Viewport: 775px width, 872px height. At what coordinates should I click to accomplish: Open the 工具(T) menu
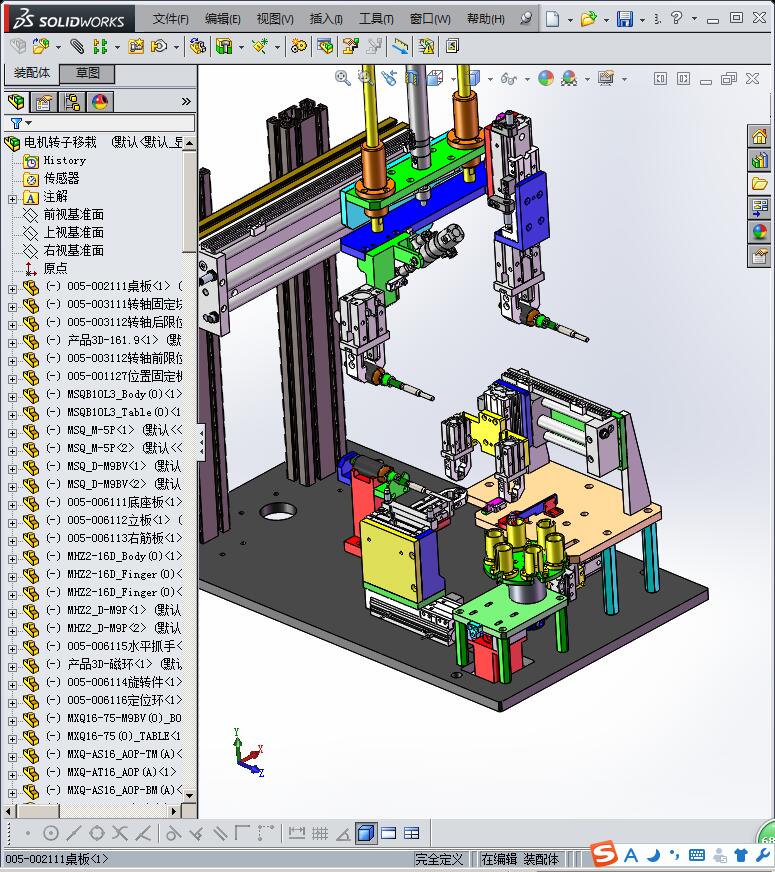click(376, 19)
